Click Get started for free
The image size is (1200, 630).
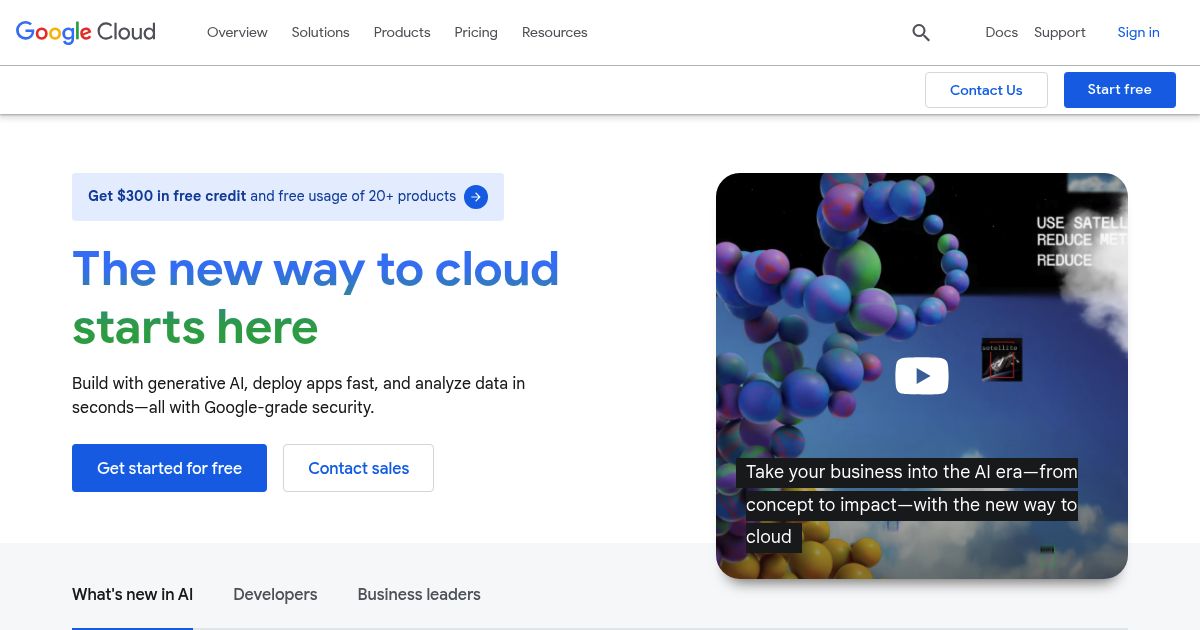coord(169,468)
